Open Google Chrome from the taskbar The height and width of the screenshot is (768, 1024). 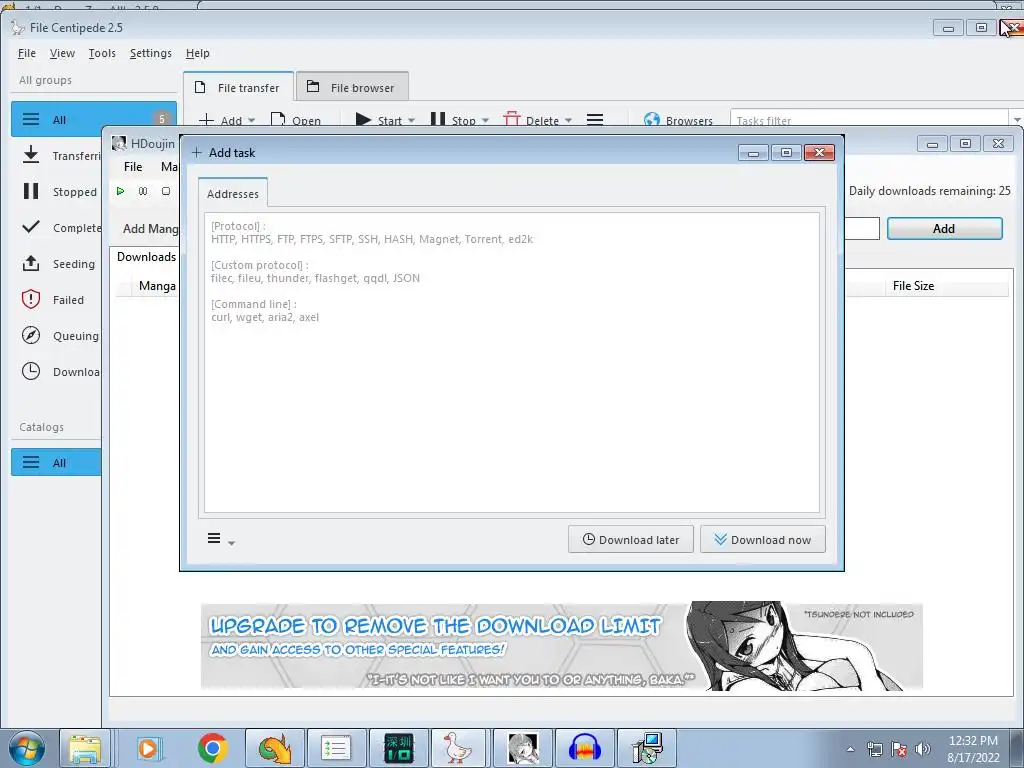pos(212,748)
